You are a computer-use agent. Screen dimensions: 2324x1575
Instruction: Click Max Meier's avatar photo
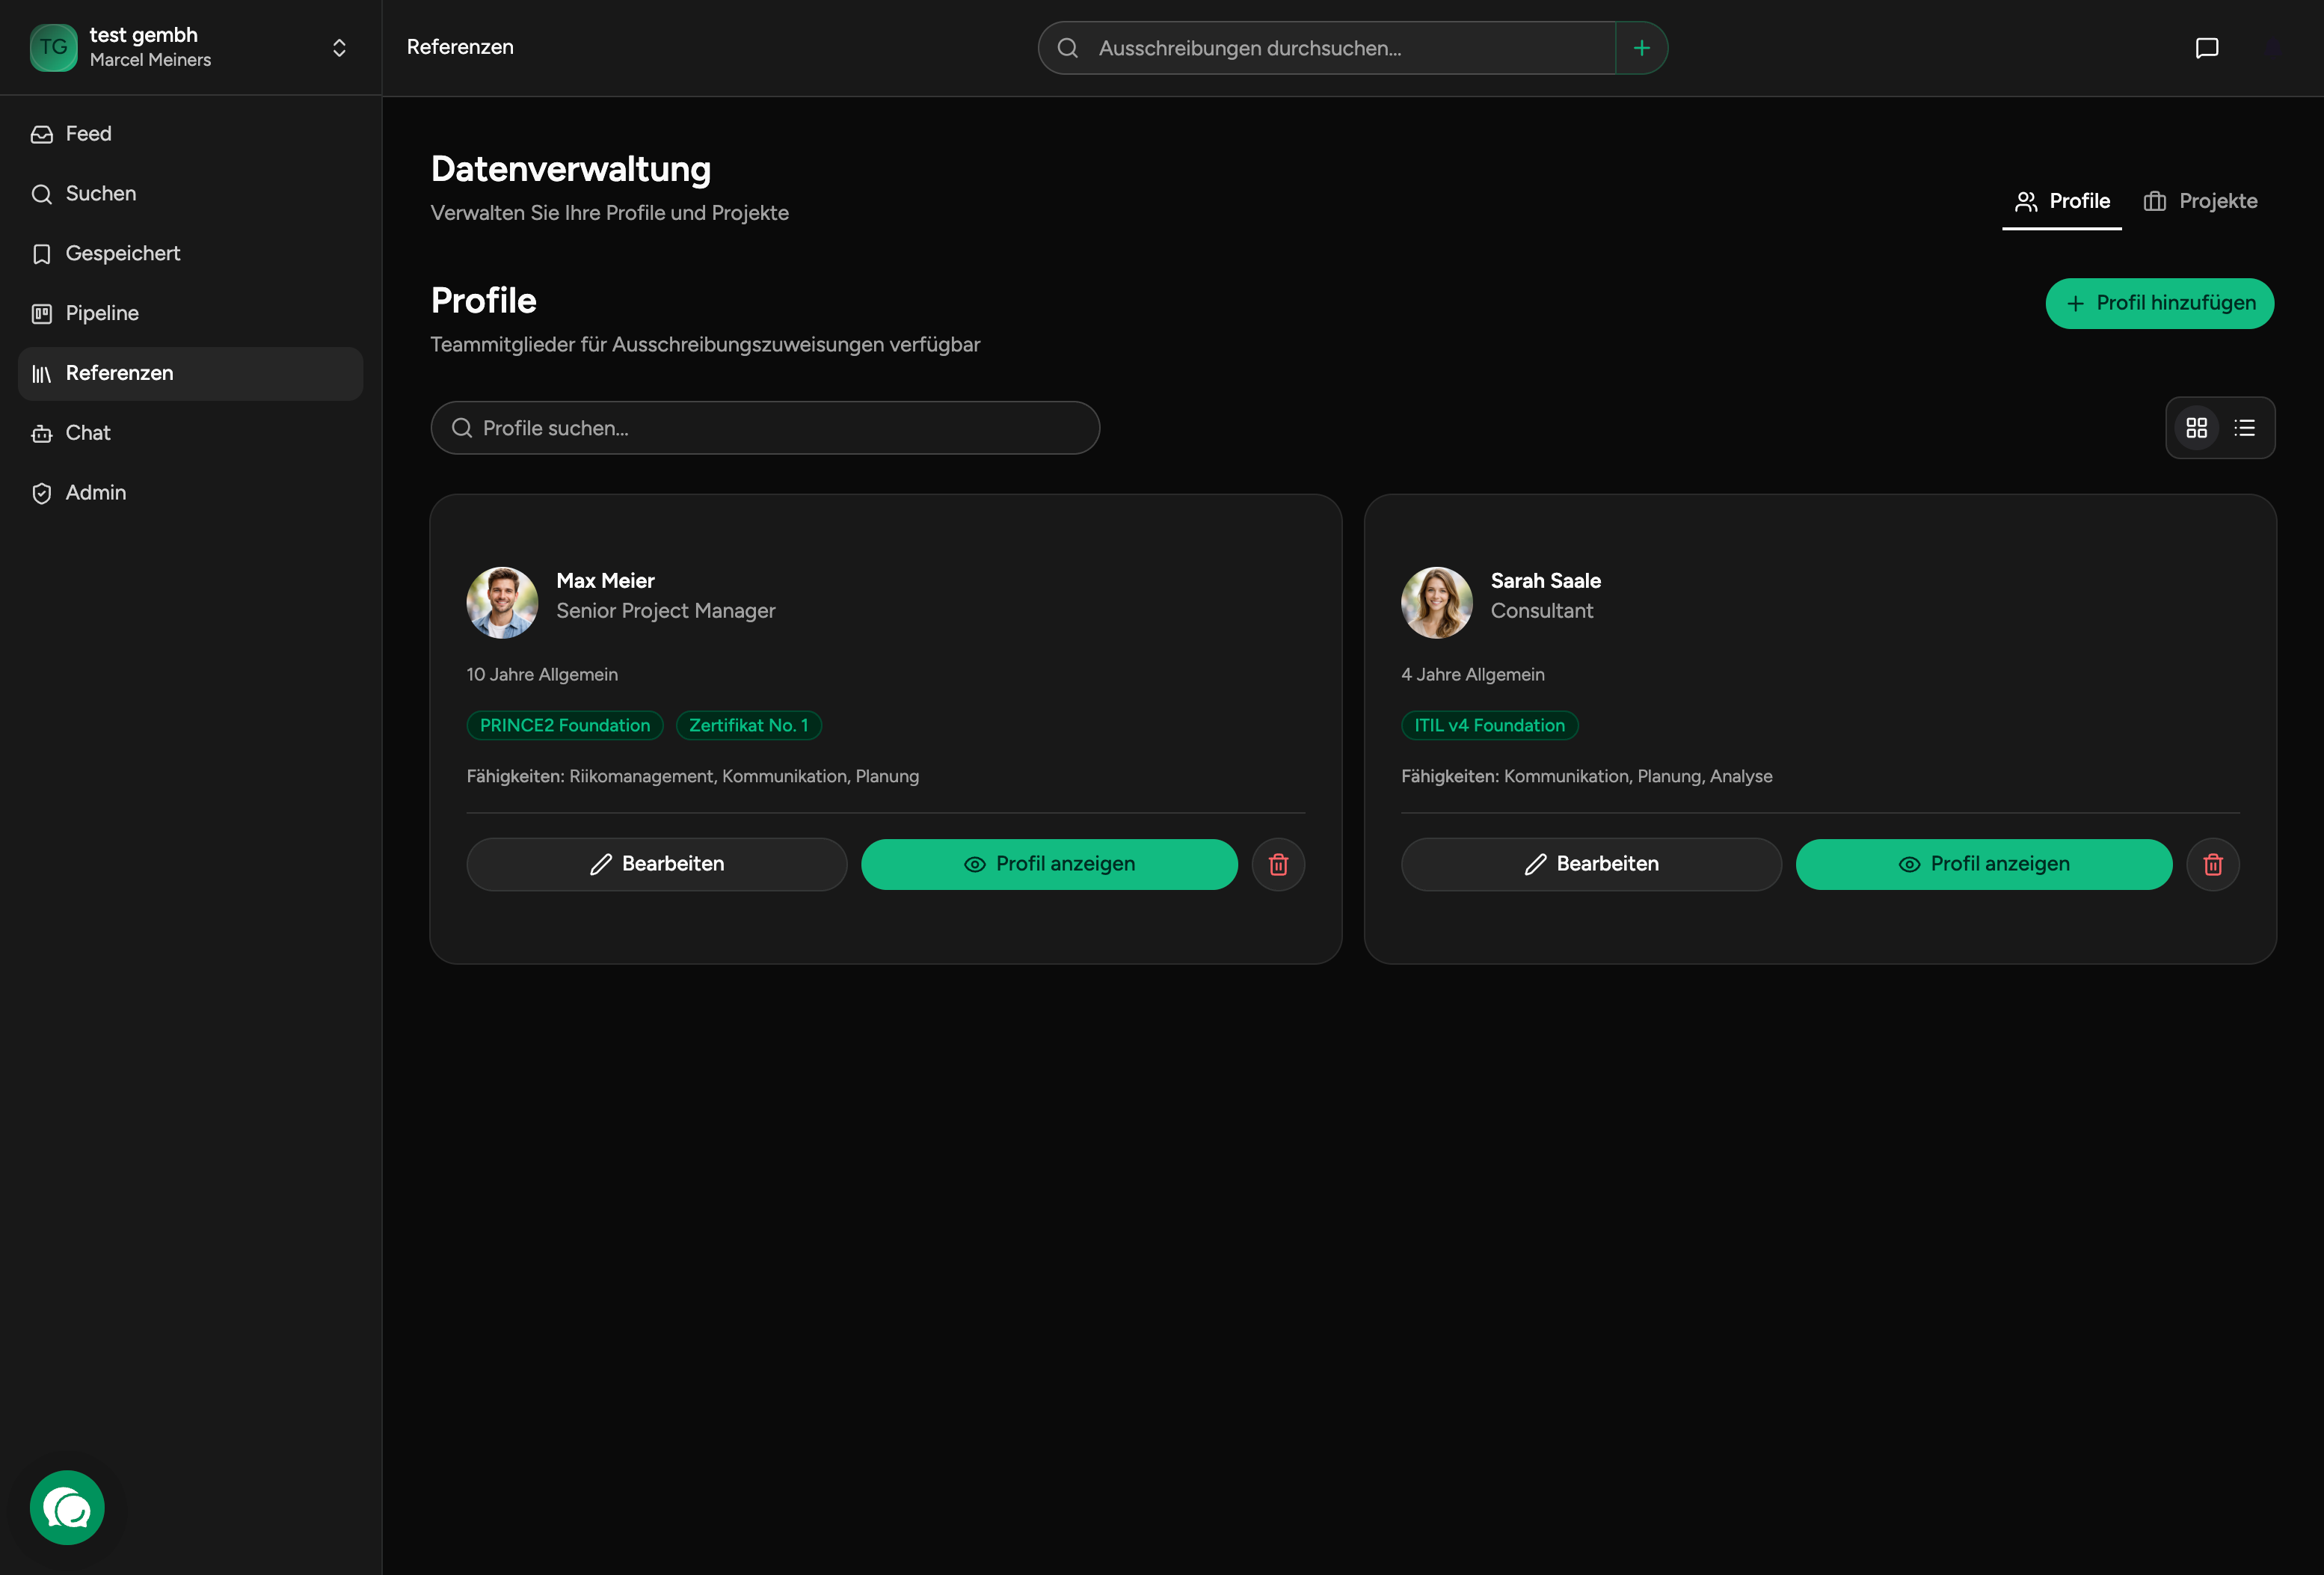pyautogui.click(x=502, y=602)
